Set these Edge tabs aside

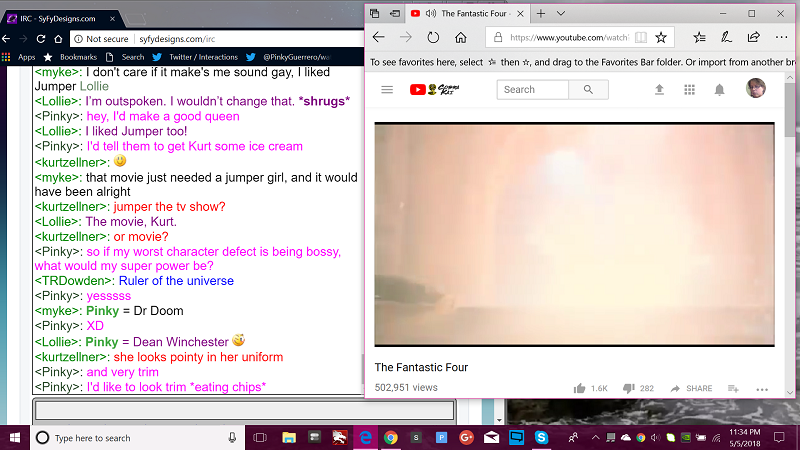[395, 14]
